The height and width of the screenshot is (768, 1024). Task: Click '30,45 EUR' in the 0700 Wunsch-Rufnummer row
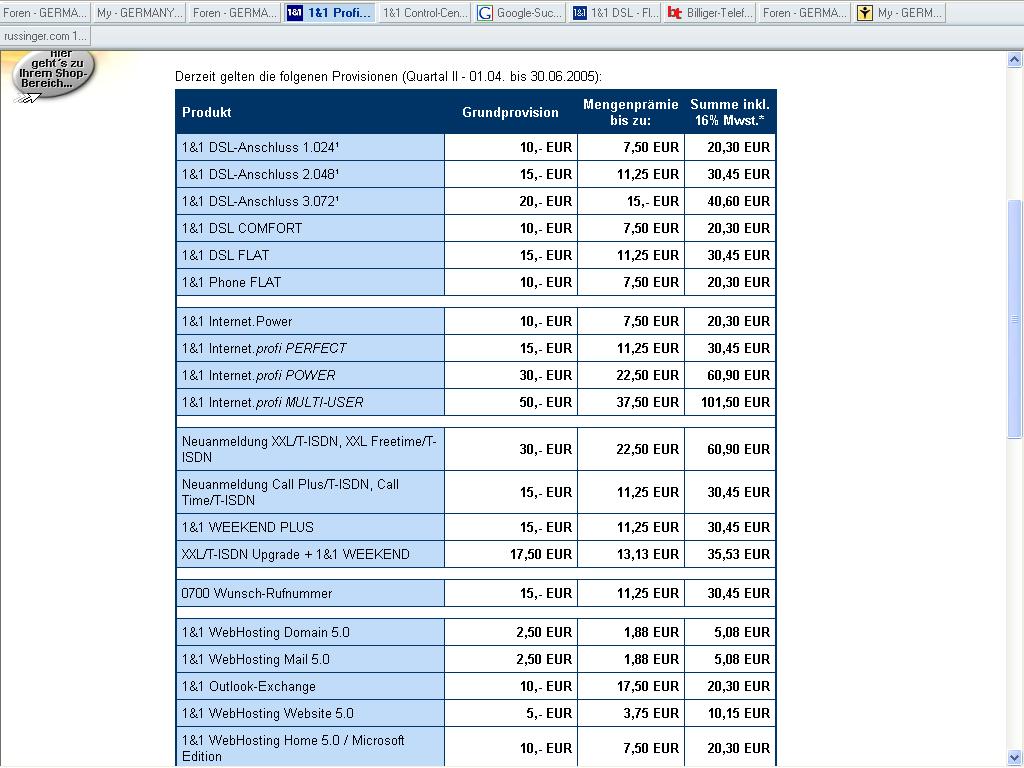[739, 594]
